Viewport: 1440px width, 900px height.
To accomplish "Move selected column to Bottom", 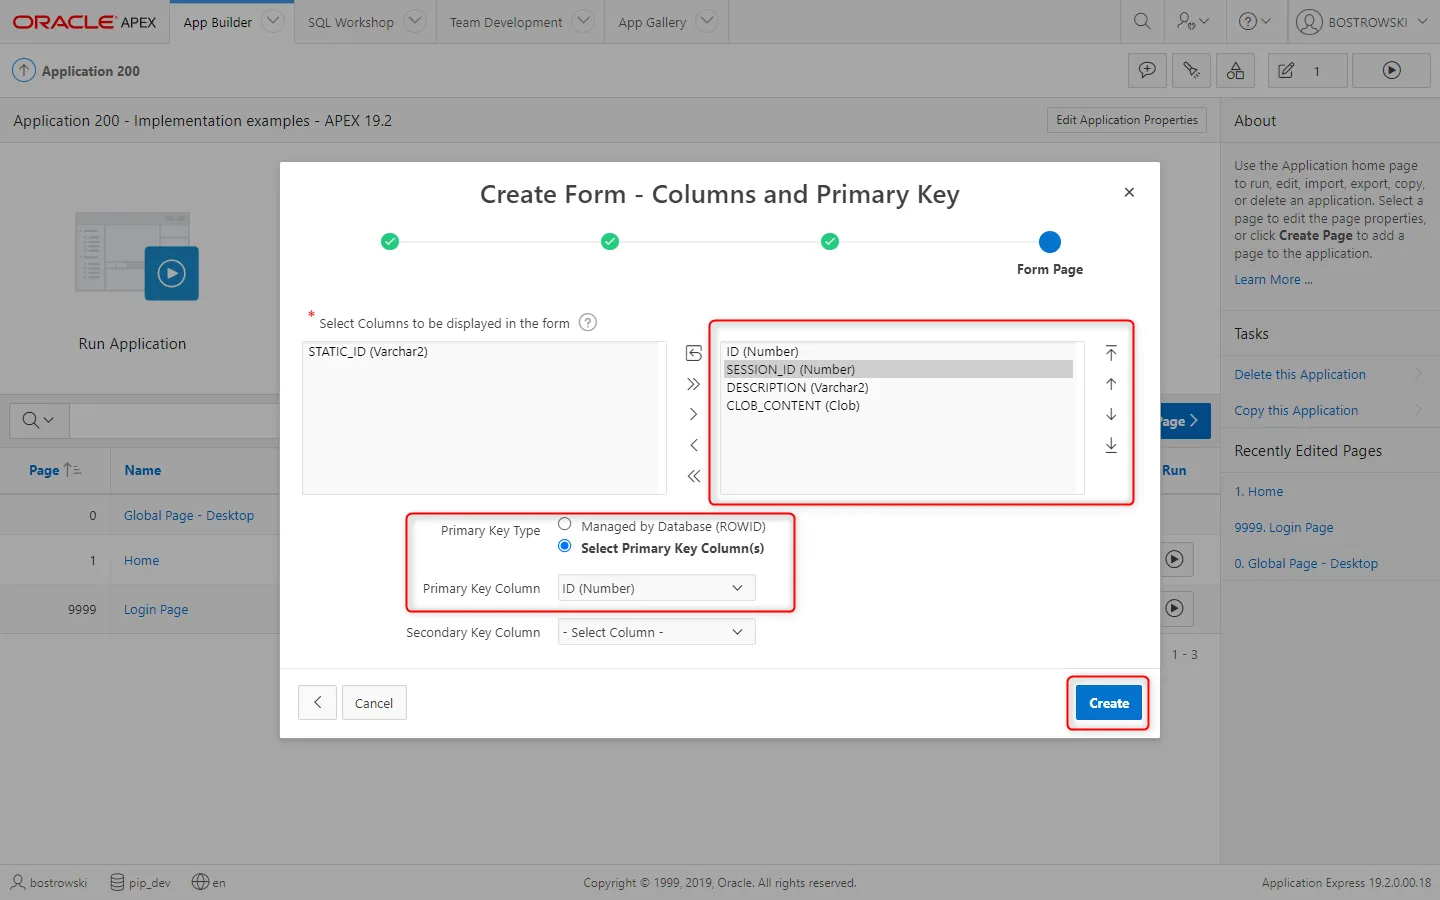I will 1111,445.
